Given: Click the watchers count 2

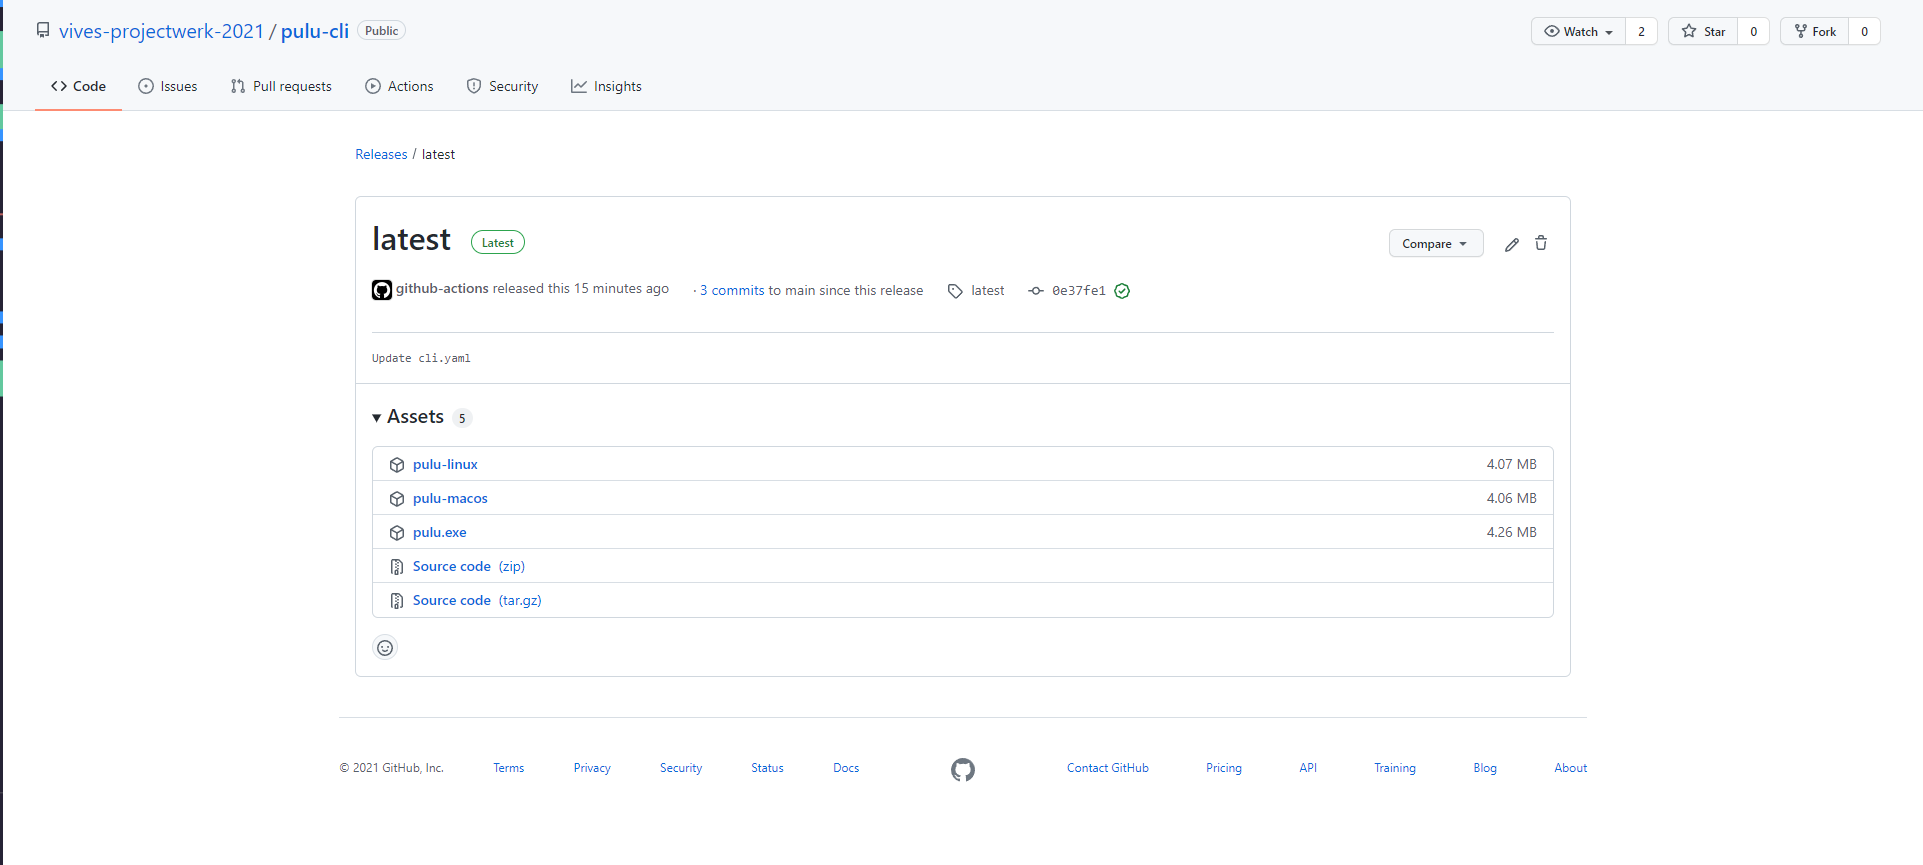Looking at the screenshot, I should 1641,32.
